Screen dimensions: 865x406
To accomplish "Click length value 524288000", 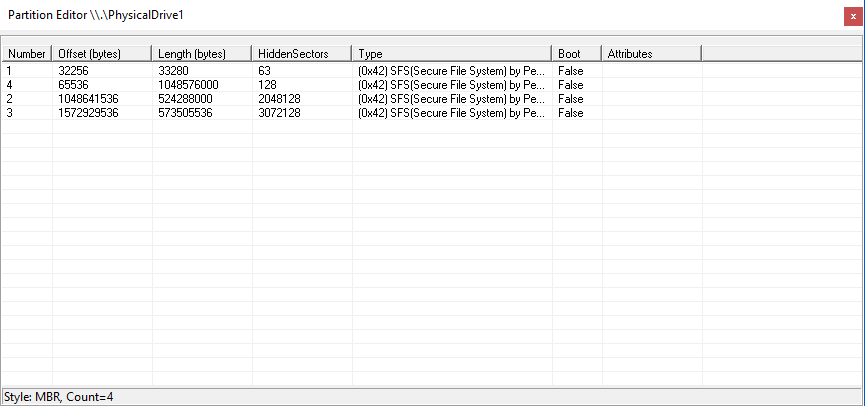I will (185, 99).
